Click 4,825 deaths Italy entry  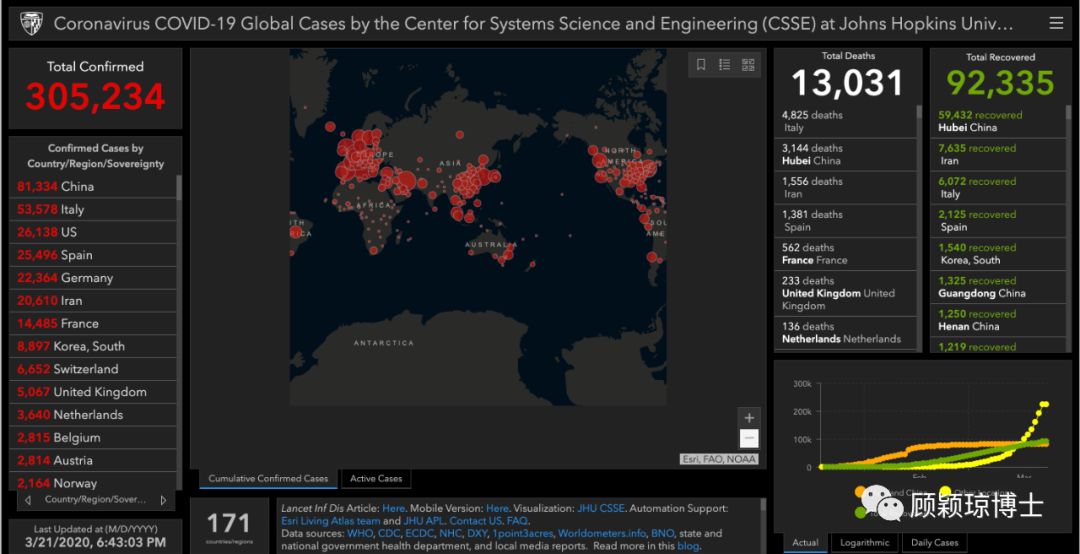tap(845, 121)
